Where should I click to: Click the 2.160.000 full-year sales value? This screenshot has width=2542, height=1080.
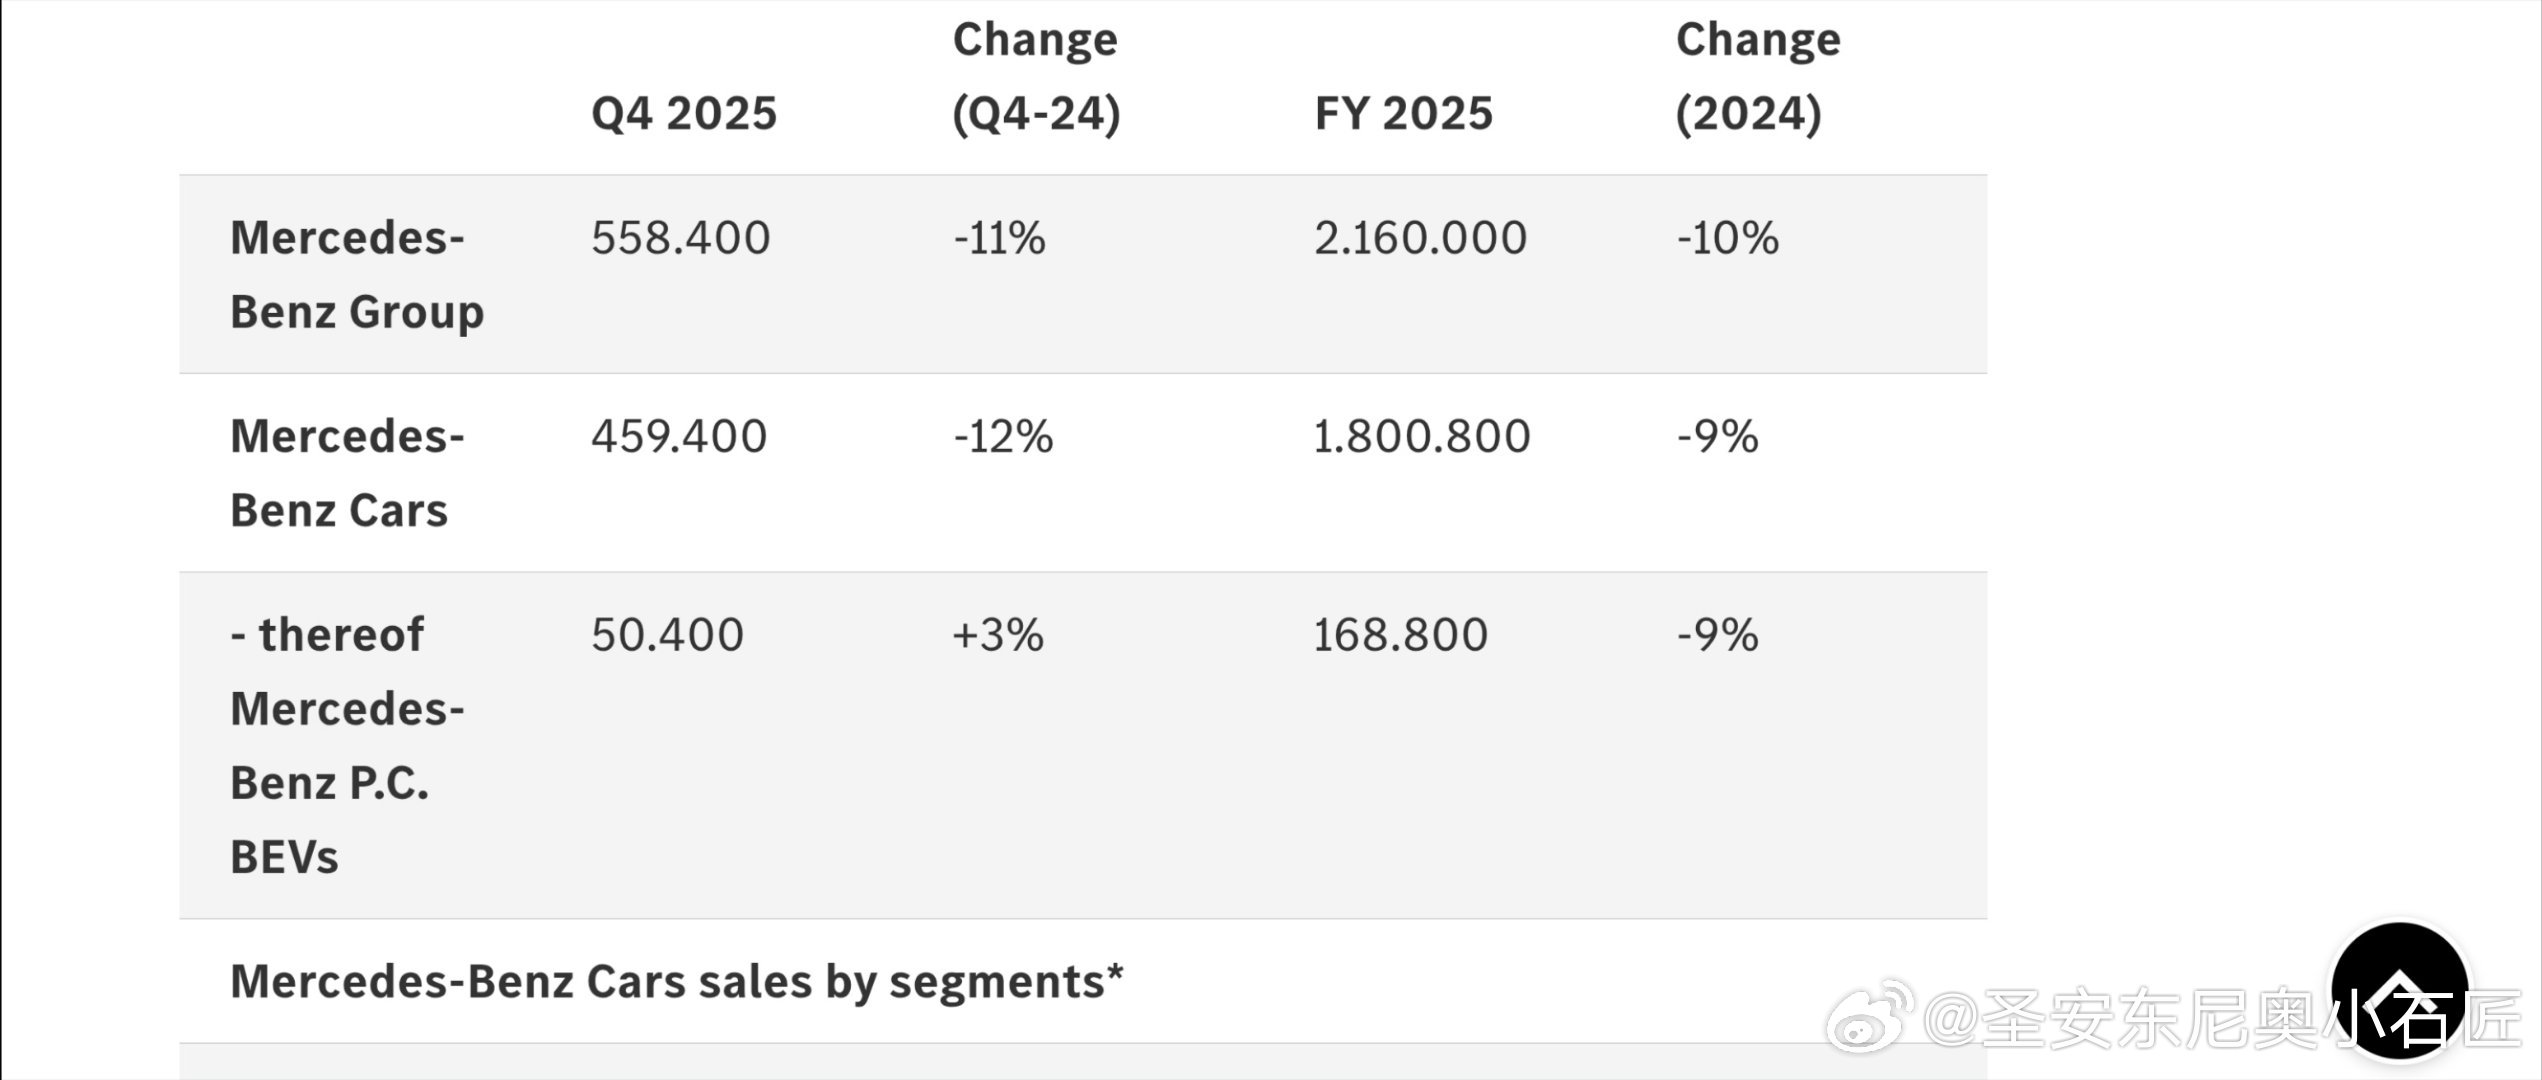[x=1420, y=238]
